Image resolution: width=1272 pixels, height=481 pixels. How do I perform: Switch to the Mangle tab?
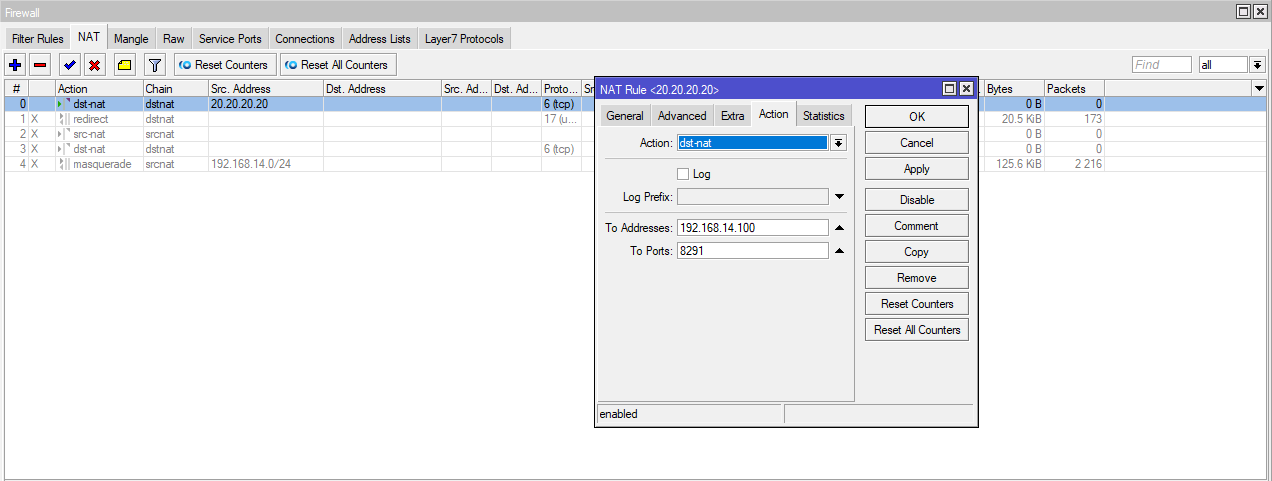point(131,39)
